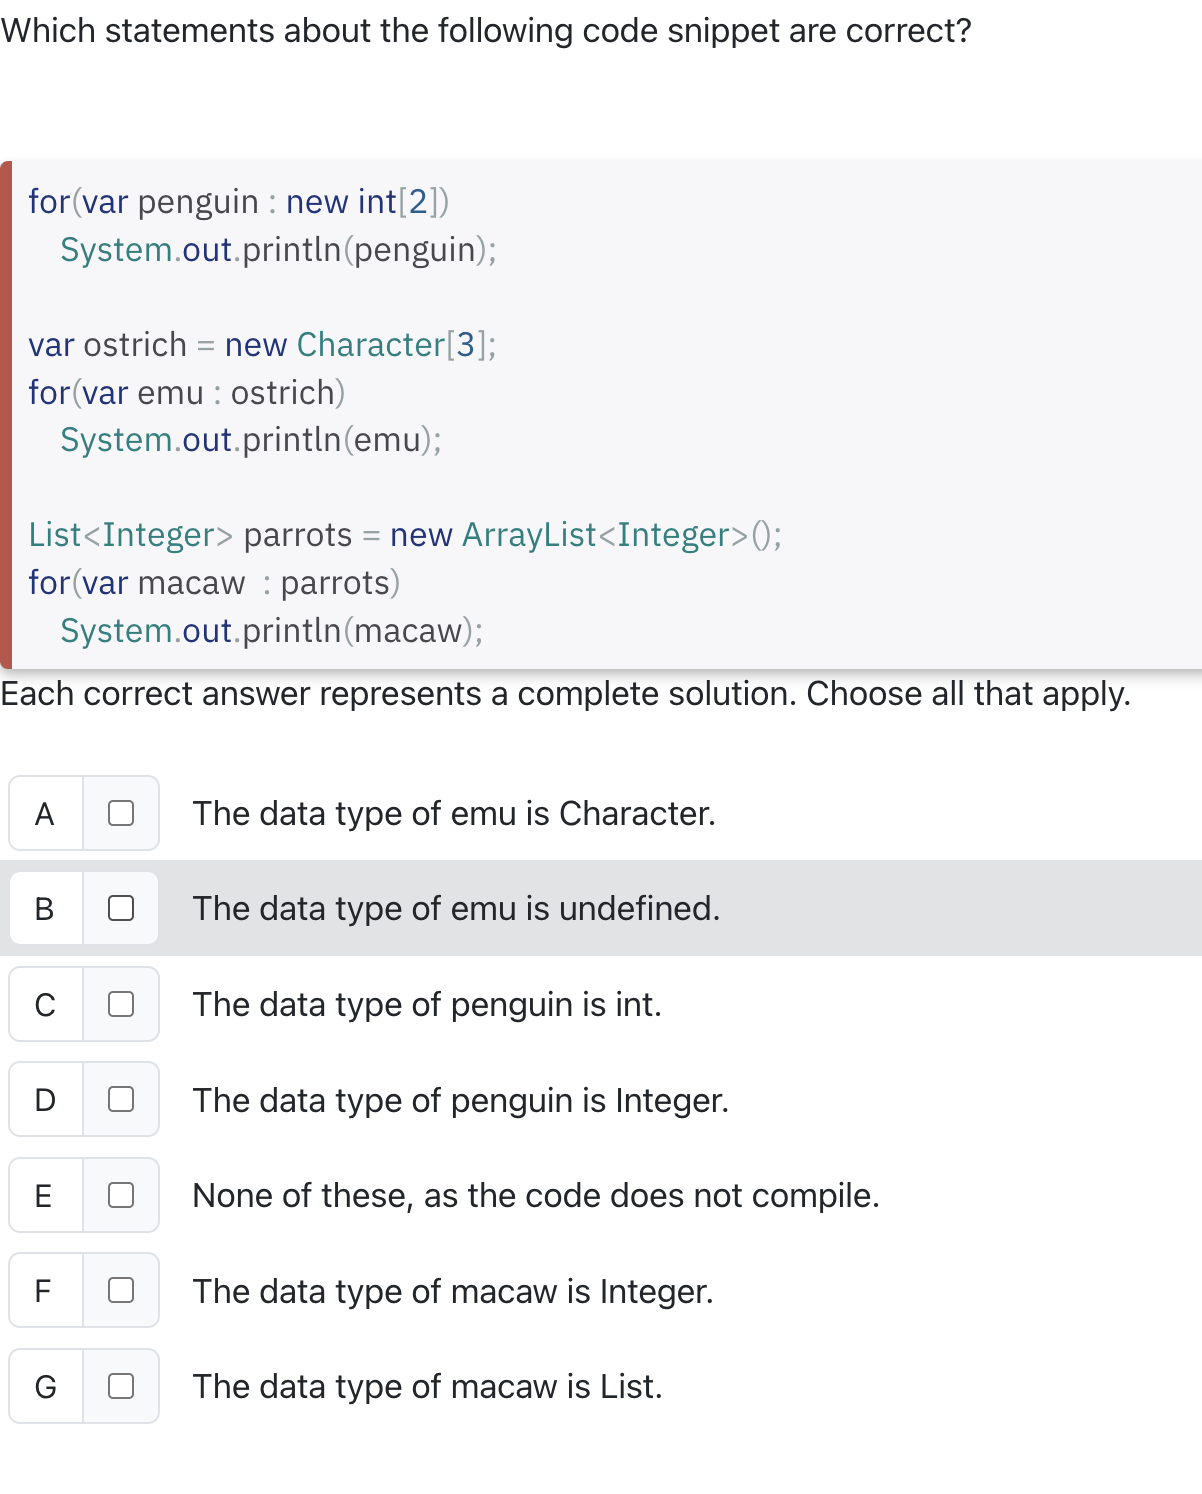Select the row labeled B
This screenshot has height=1494, width=1202.
(x=44, y=908)
